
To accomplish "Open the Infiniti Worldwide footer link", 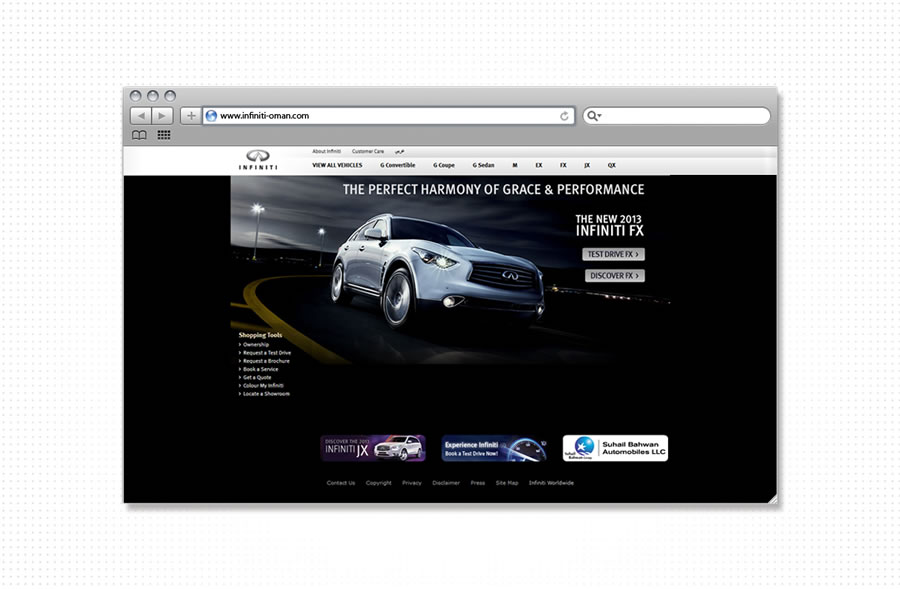I will [x=552, y=483].
